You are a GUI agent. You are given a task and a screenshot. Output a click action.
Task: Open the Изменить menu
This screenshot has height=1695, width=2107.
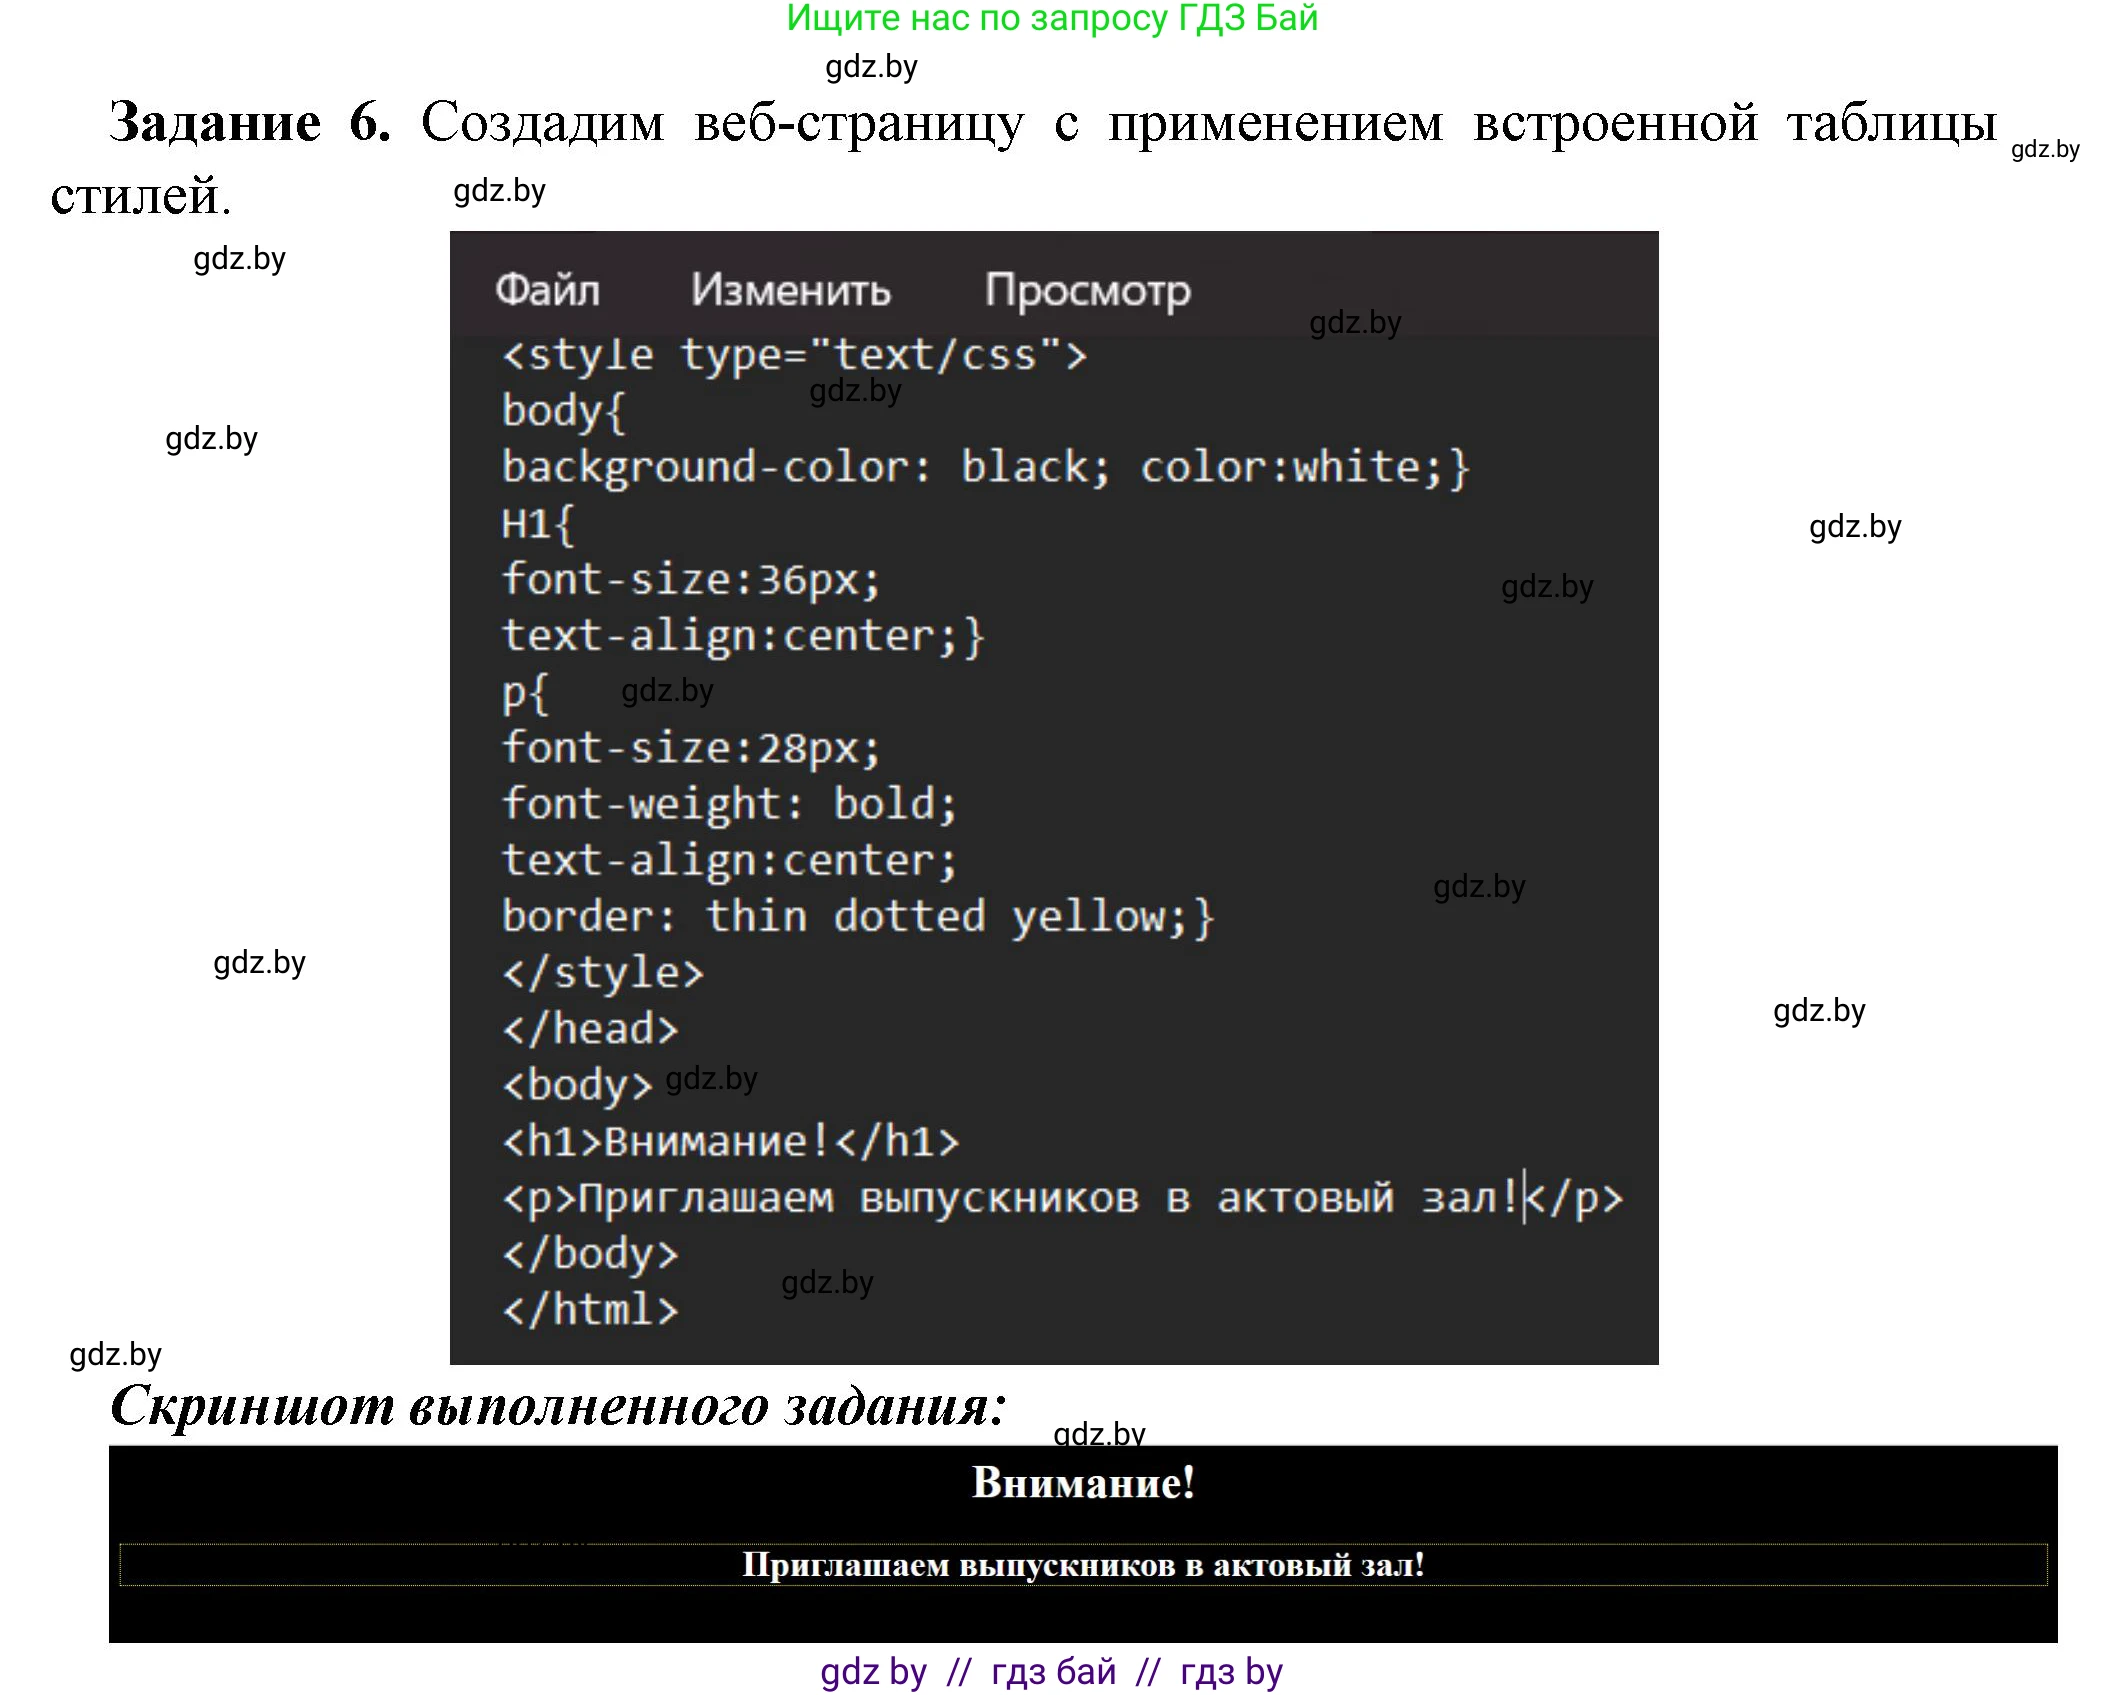click(x=790, y=290)
